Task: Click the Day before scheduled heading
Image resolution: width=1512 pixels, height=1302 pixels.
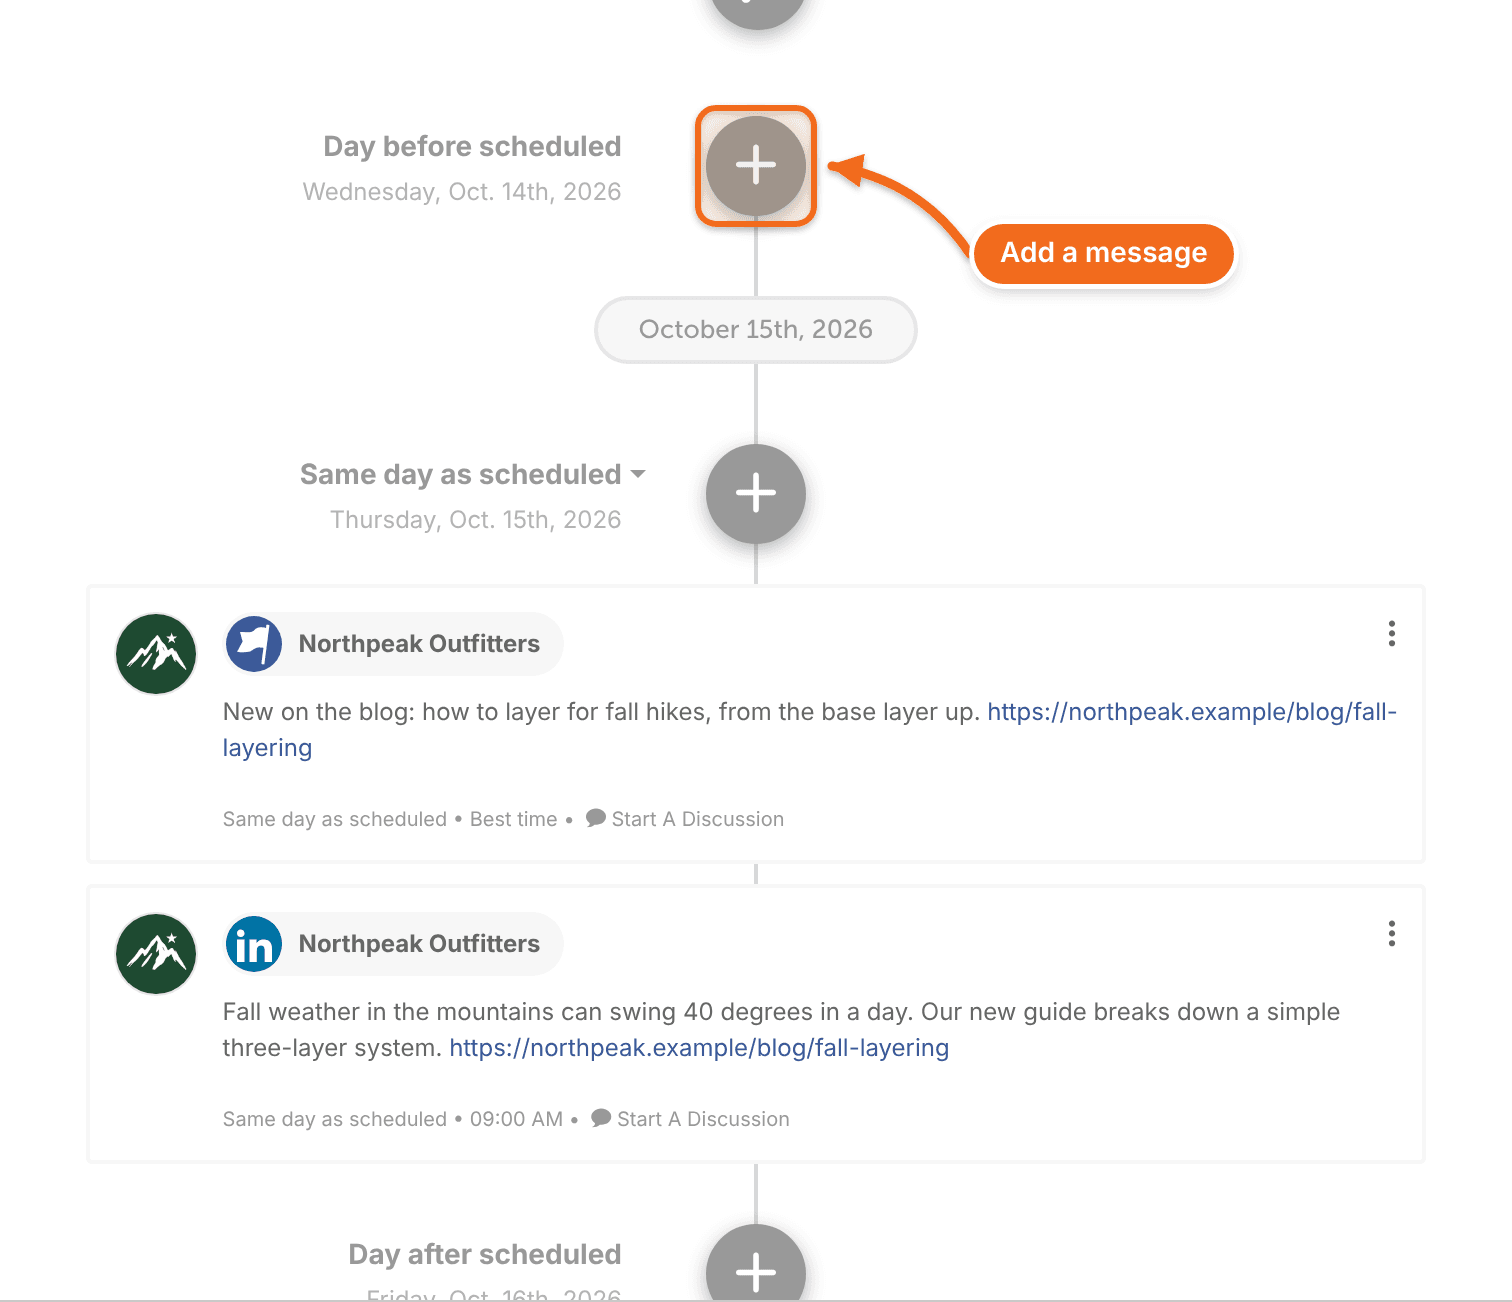Action: coord(472,146)
